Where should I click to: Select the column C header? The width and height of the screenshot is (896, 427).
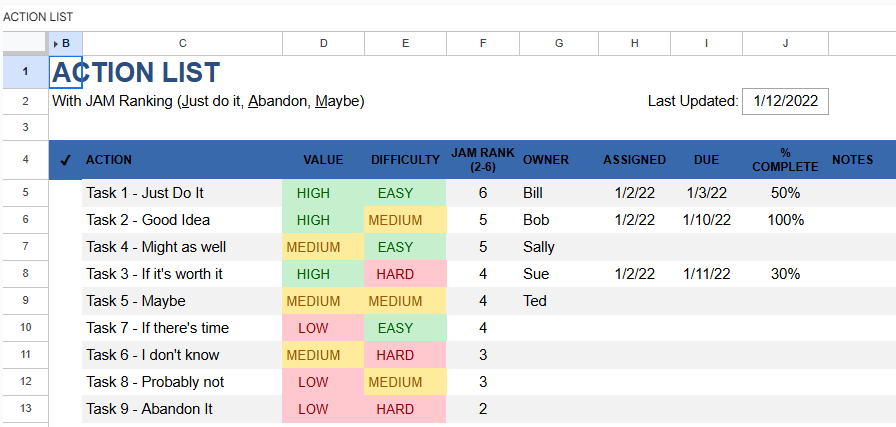(182, 43)
